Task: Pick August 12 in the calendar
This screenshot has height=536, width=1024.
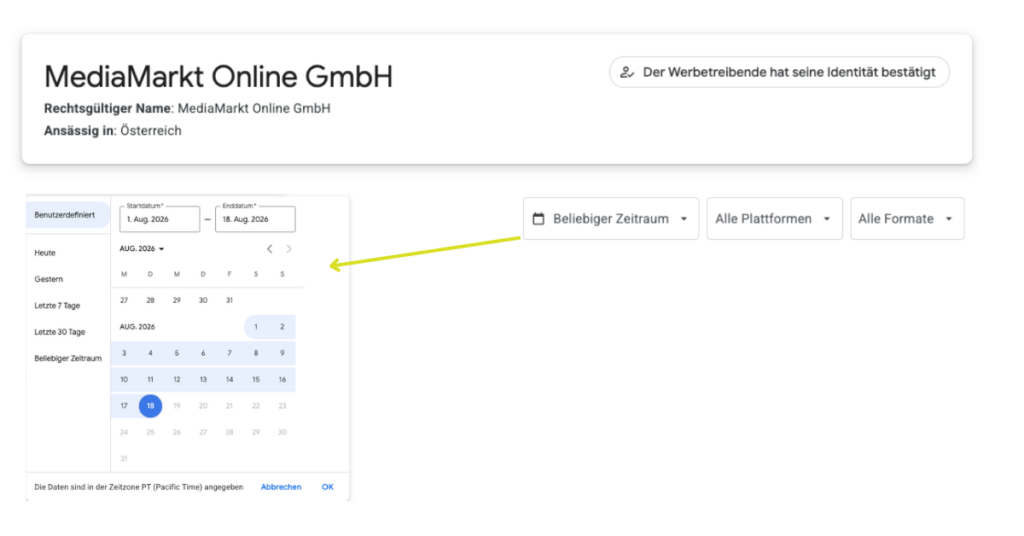Action: point(176,379)
